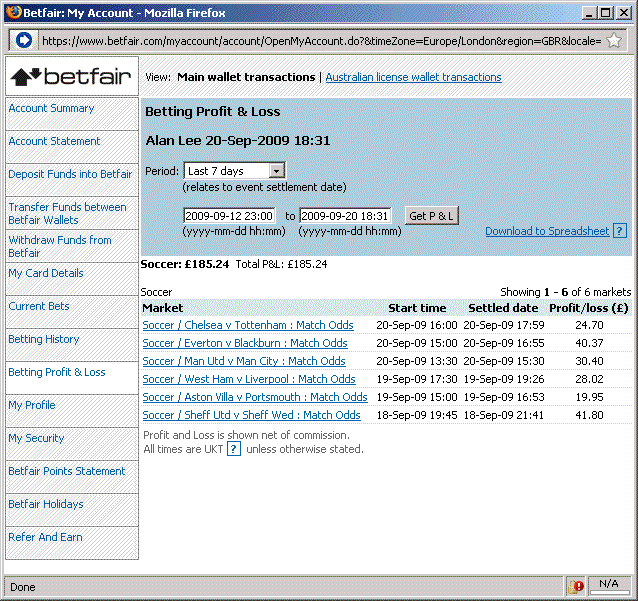Screen dimensions: 638x601
Task: Click profit value 40.37
Action: pyautogui.click(x=589, y=343)
